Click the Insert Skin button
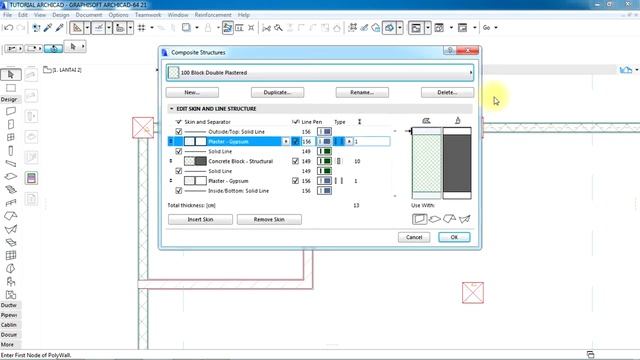This screenshot has height=360, width=640. [x=200, y=220]
